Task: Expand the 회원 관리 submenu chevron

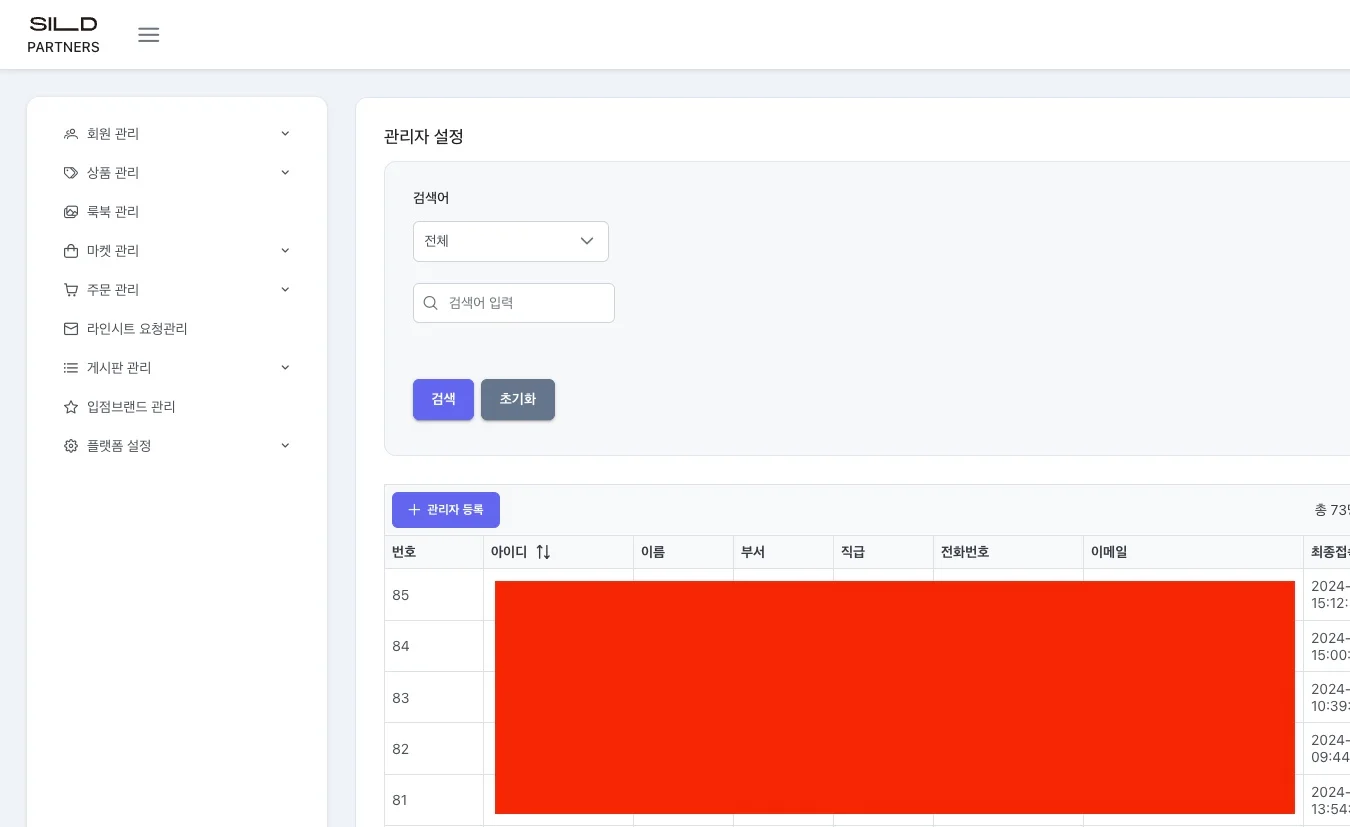Action: tap(285, 134)
